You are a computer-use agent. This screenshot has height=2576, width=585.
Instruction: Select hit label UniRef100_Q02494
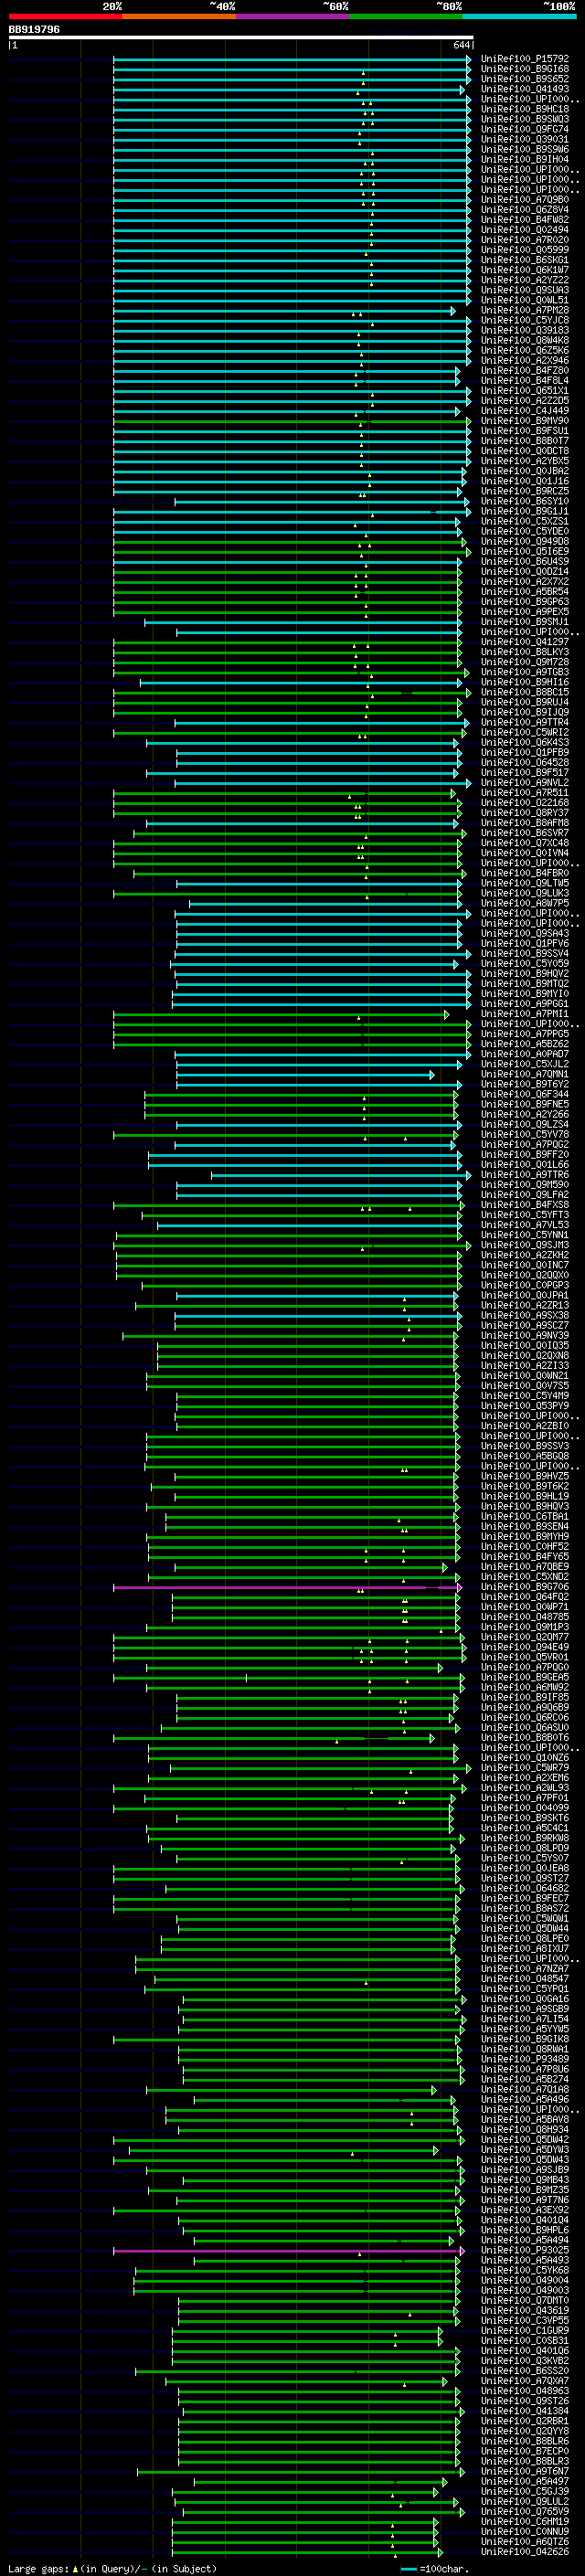525,230
